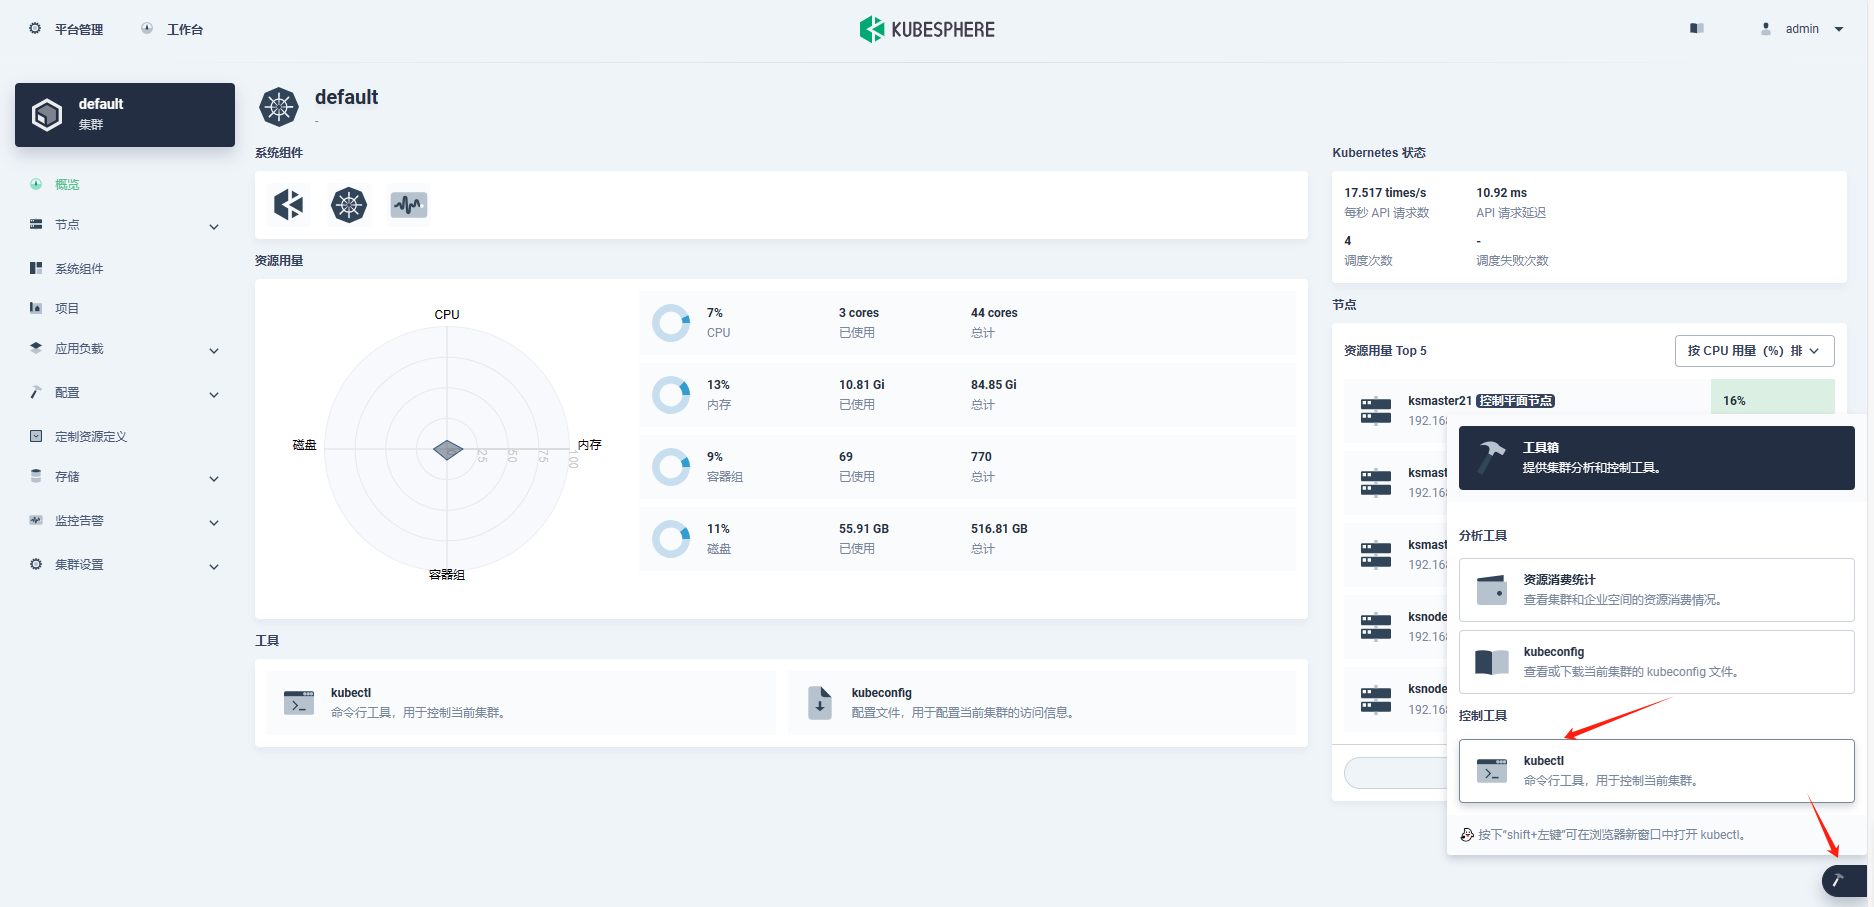The width and height of the screenshot is (1874, 907).
Task: Click the theme switch icon beside admin
Action: pos(1696,28)
